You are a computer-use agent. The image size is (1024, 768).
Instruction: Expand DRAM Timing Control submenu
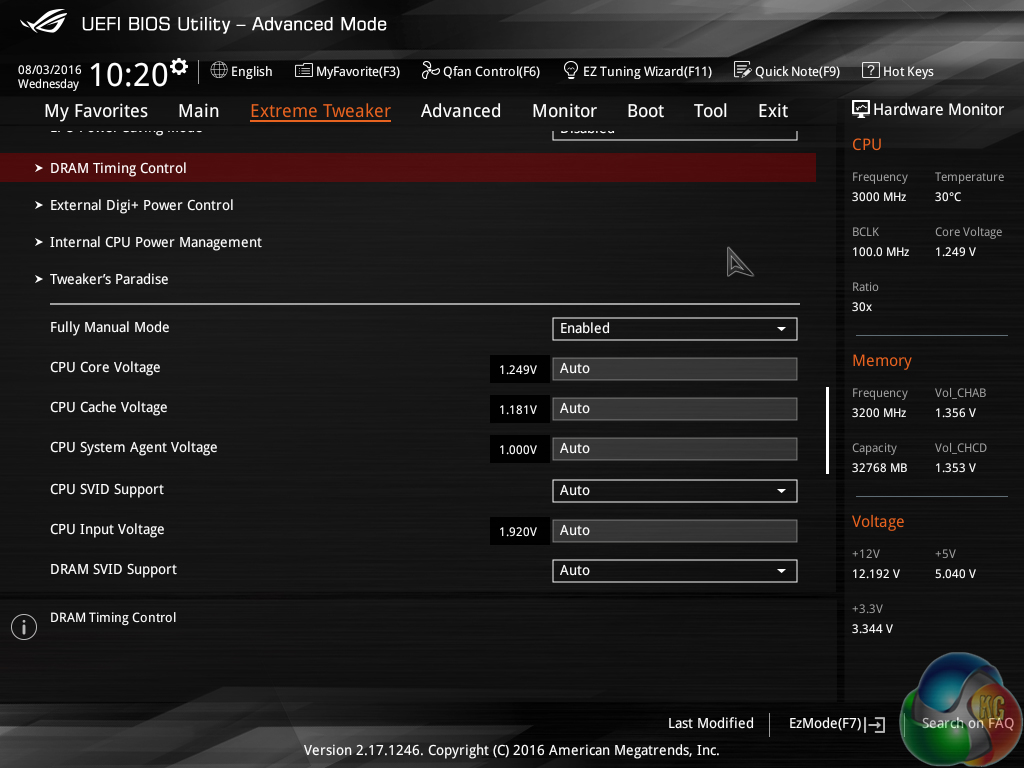click(x=408, y=168)
